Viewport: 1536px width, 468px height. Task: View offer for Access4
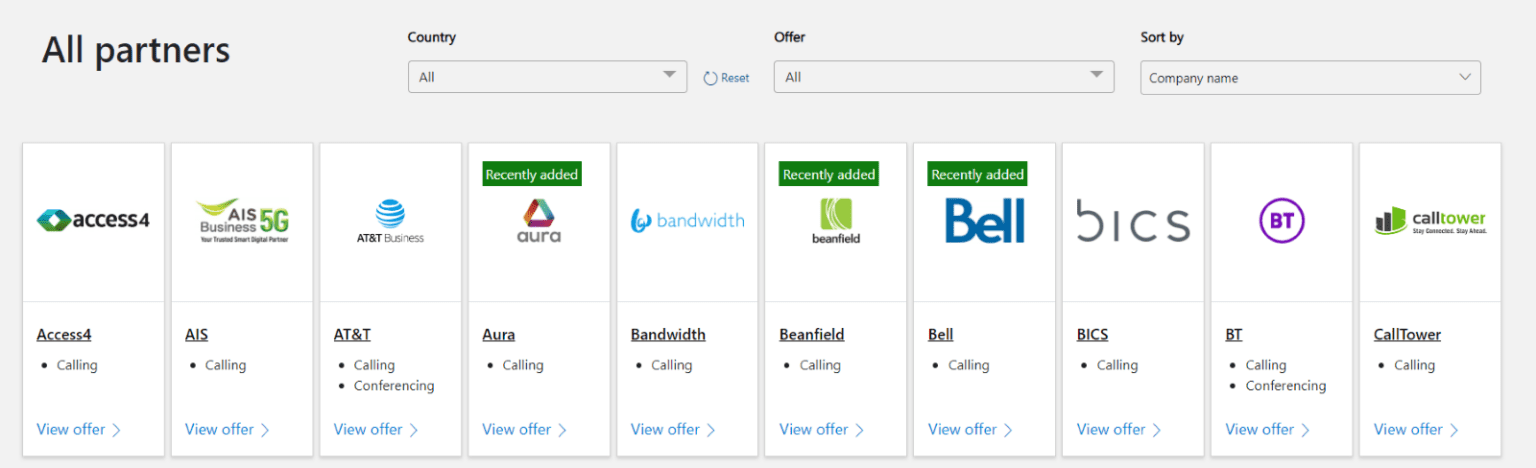pos(78,429)
